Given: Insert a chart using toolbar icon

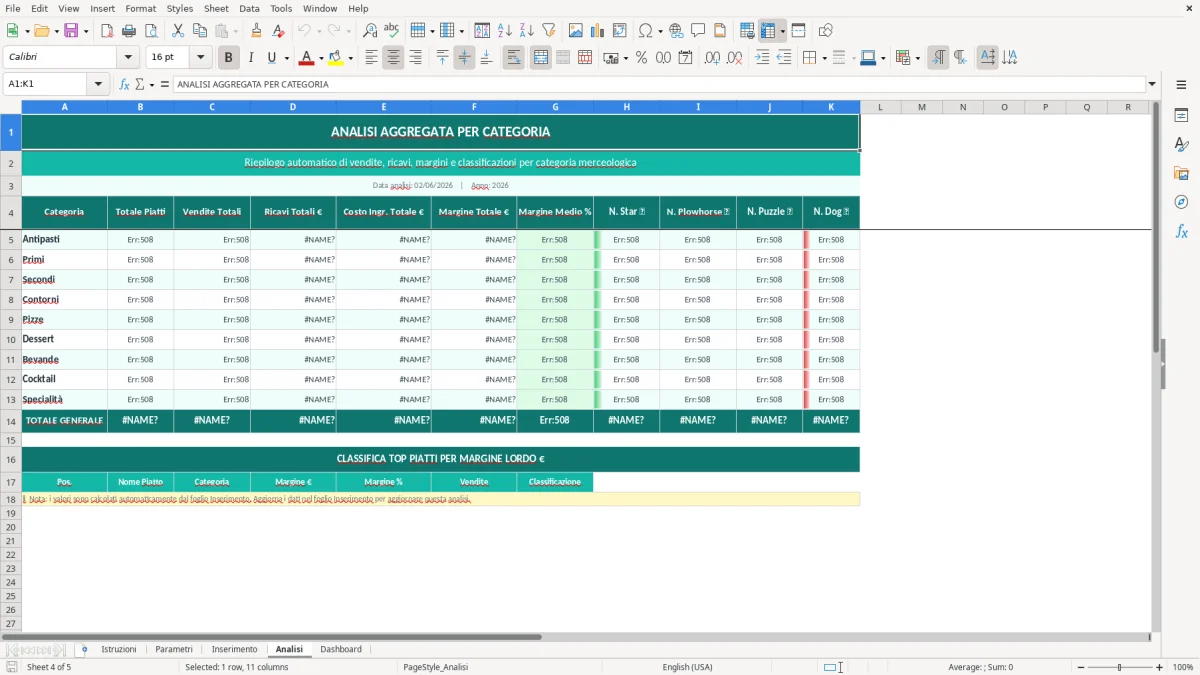Looking at the screenshot, I should pyautogui.click(x=598, y=31).
